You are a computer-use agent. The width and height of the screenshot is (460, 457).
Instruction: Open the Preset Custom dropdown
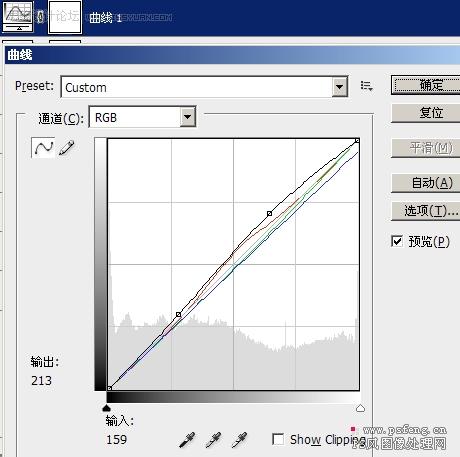[x=204, y=87]
